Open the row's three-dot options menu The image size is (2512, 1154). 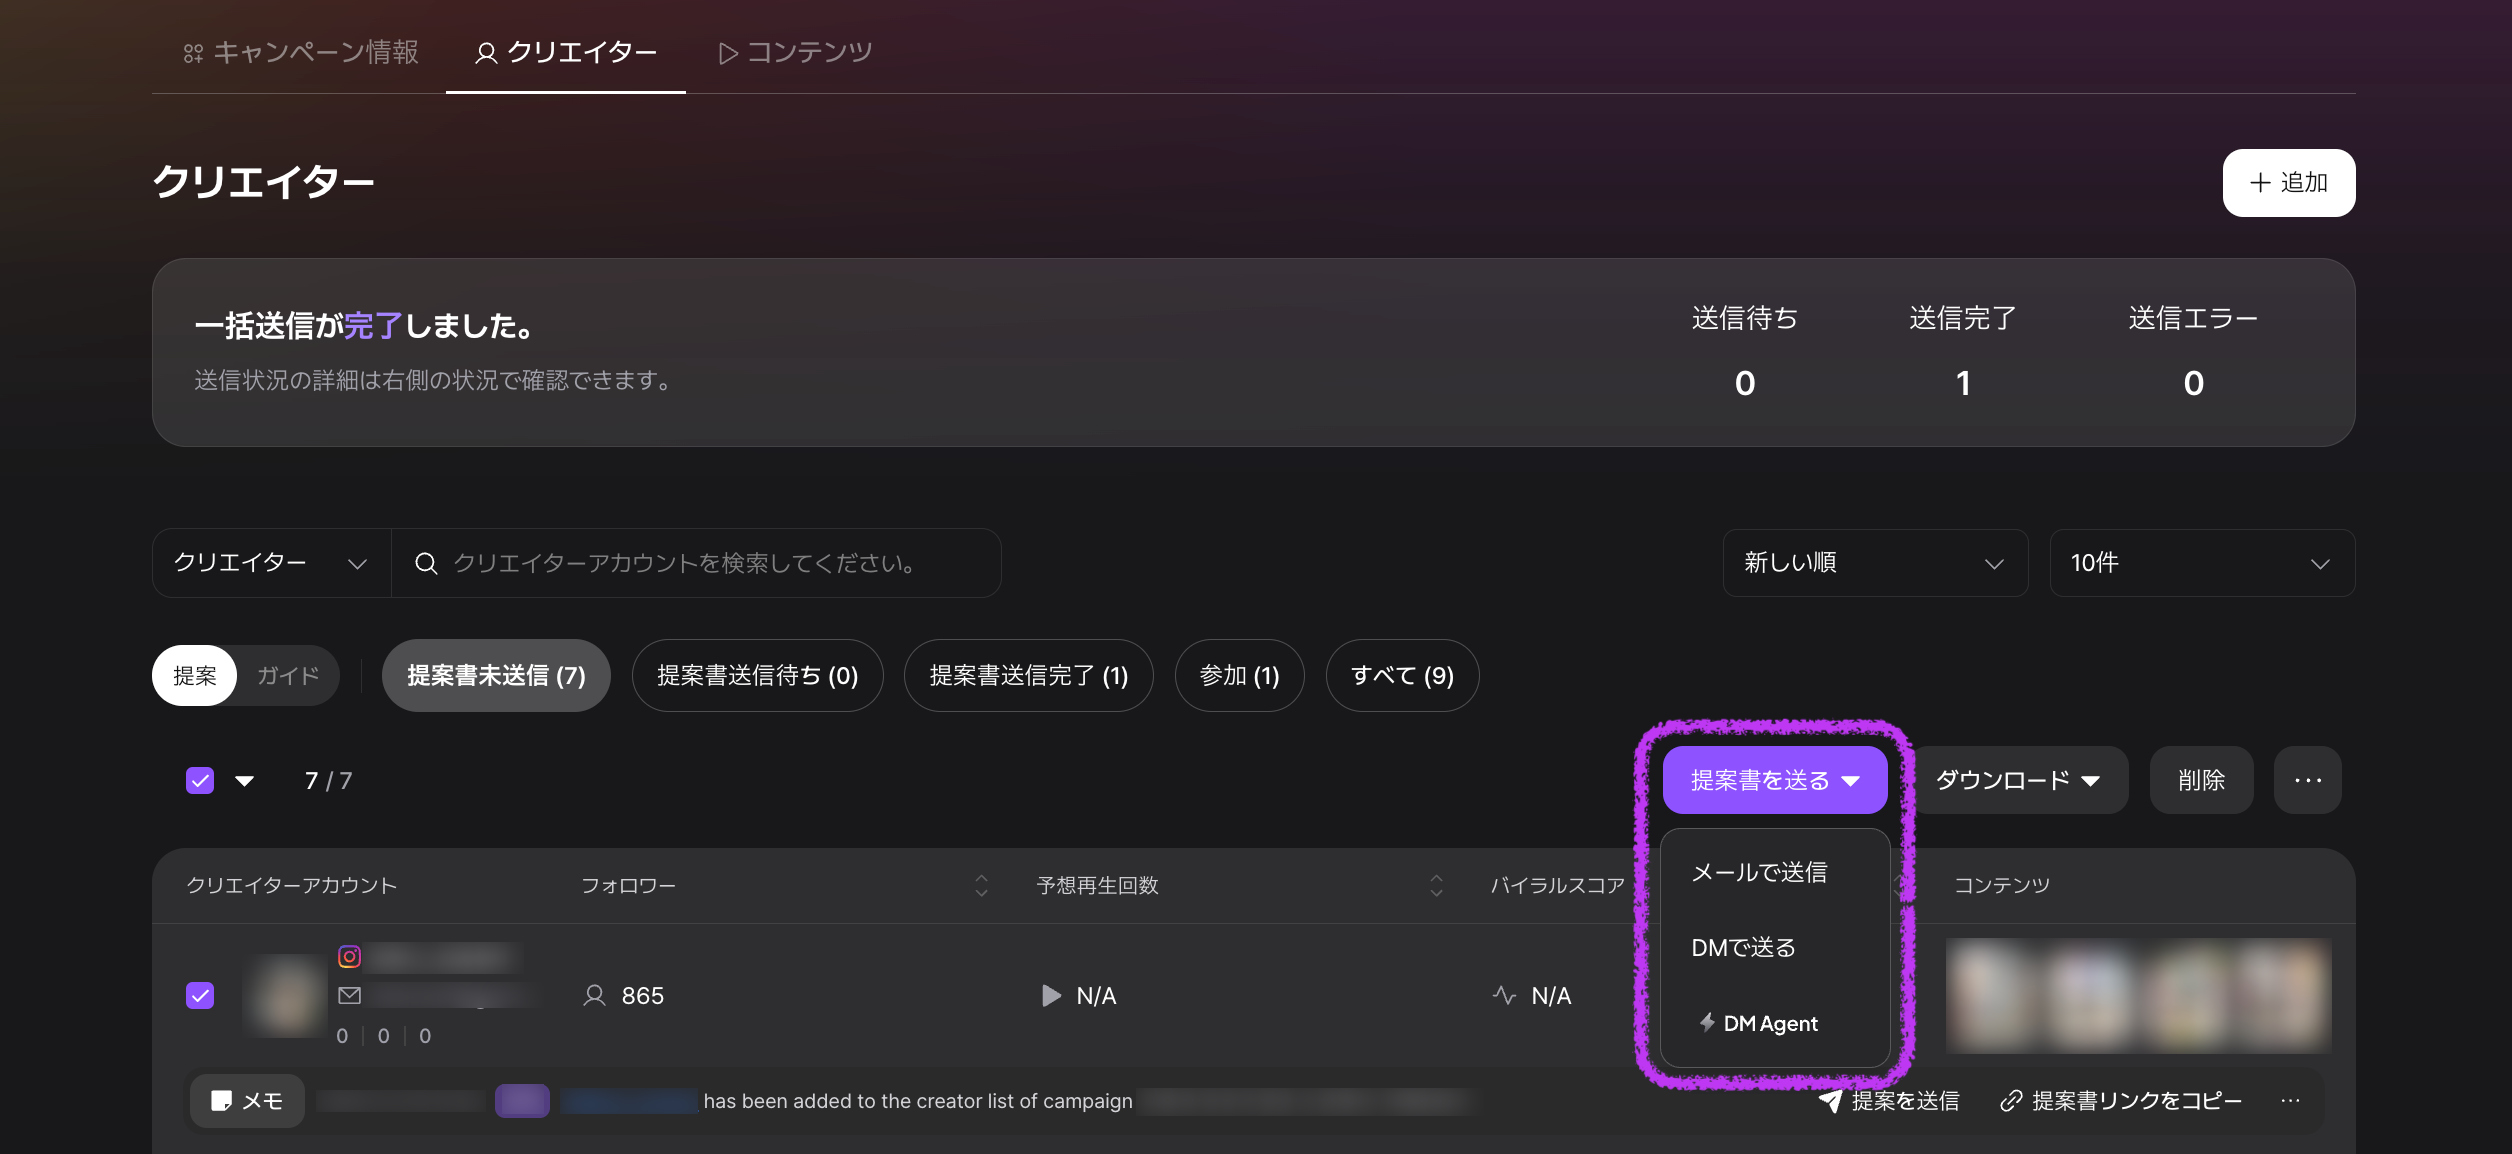point(2290,1101)
